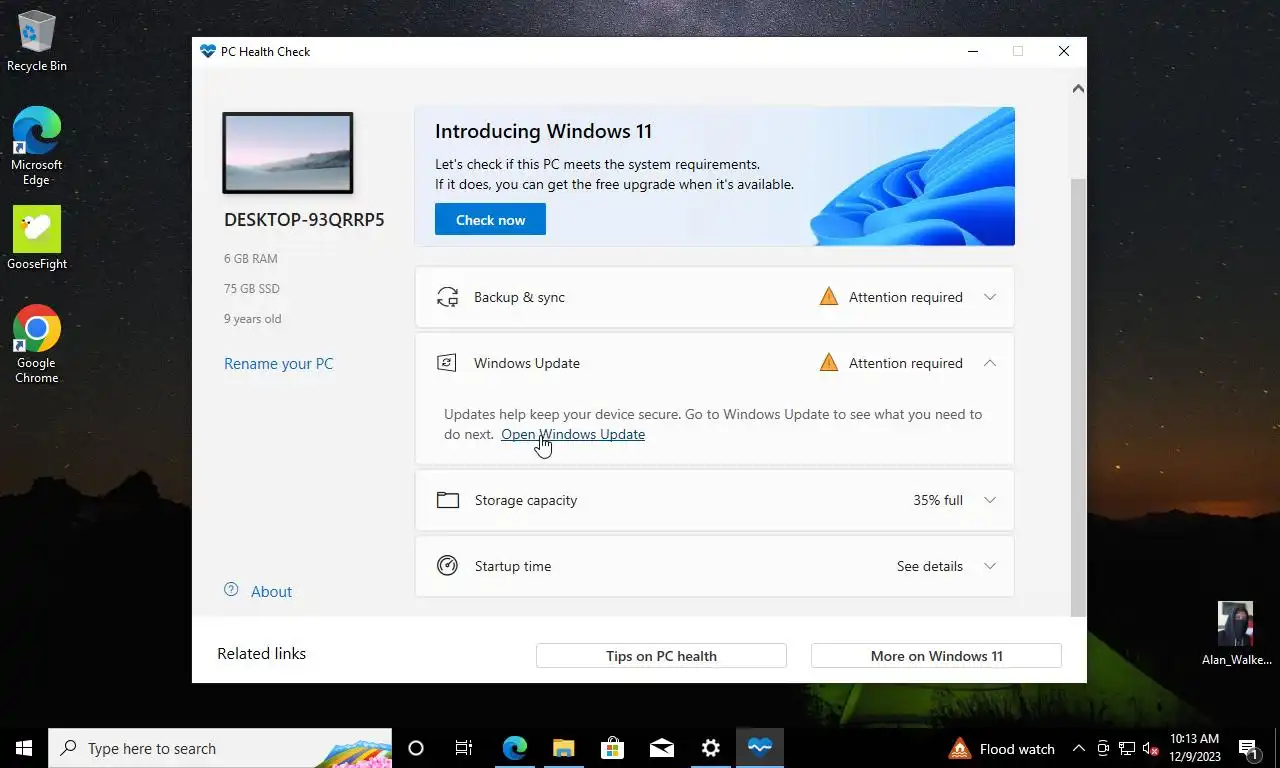
Task: Open Microsoft Store from the taskbar
Action: [613, 748]
